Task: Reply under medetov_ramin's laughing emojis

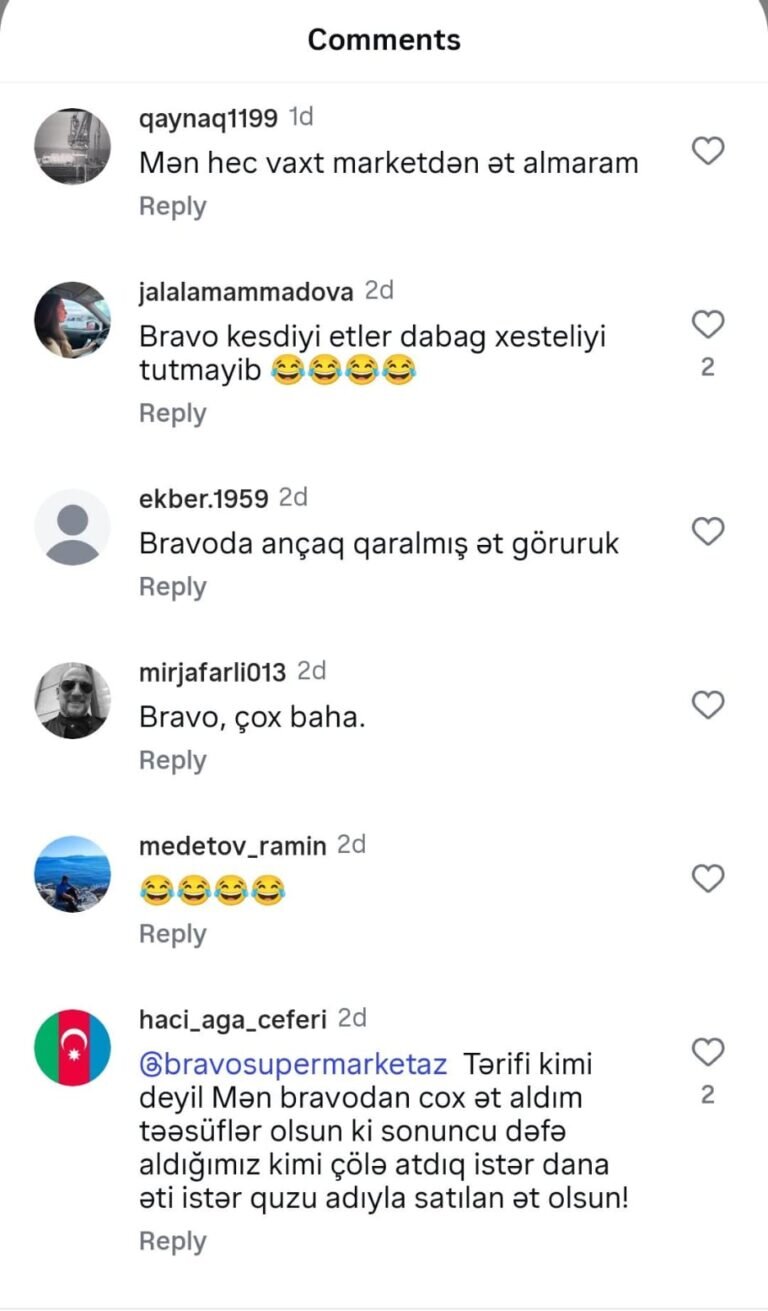Action: (172, 934)
